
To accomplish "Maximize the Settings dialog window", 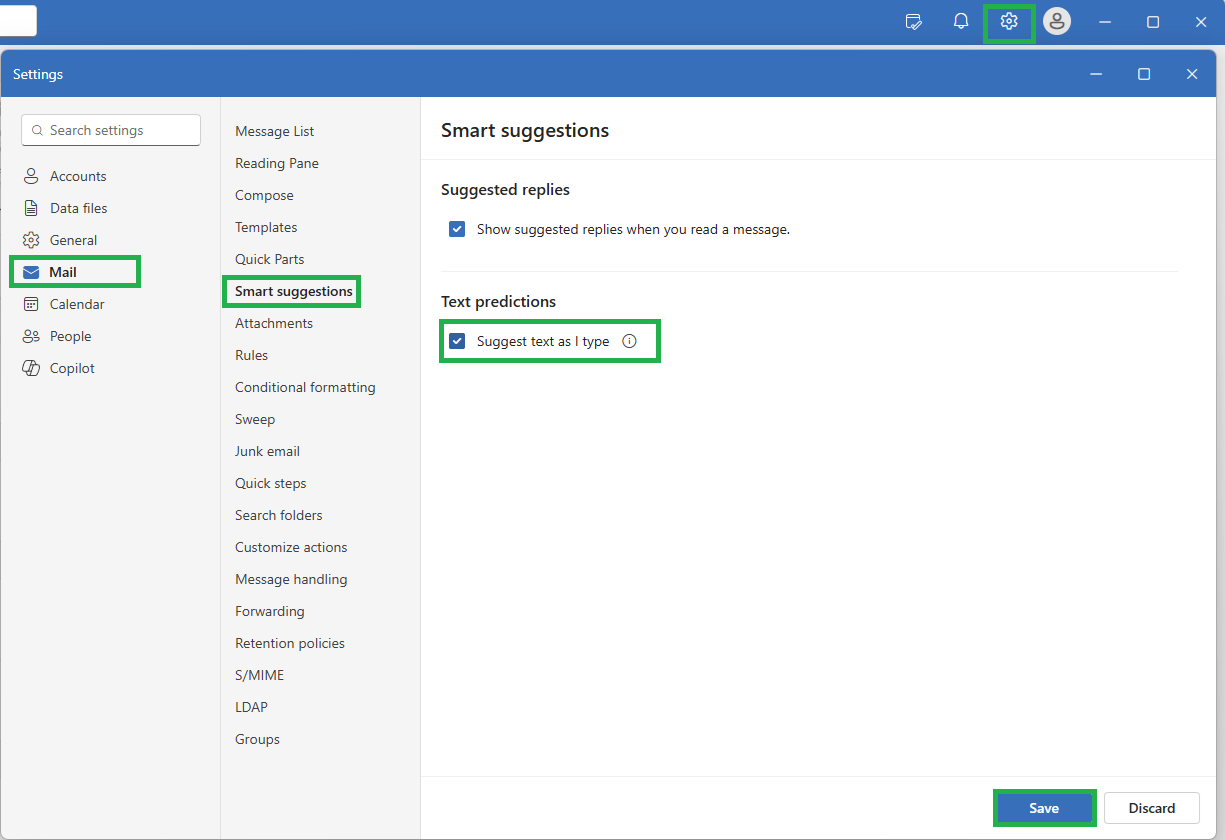I will click(x=1144, y=74).
